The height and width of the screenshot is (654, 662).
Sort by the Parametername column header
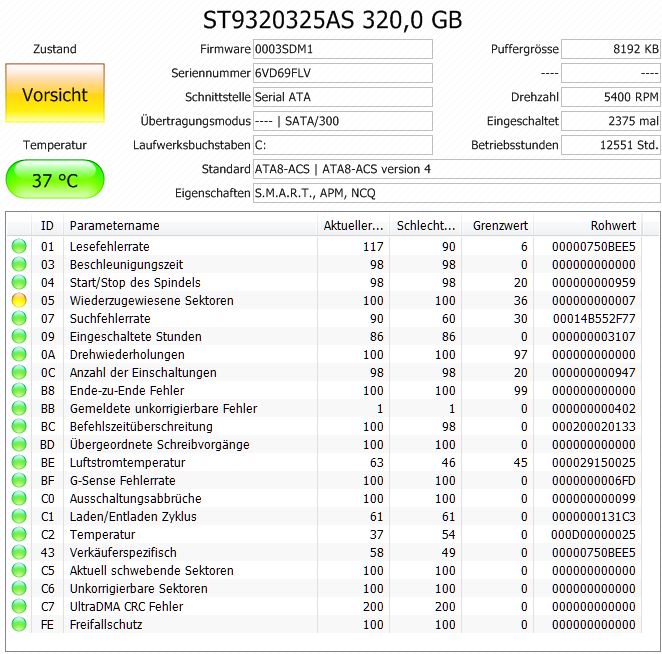pyautogui.click(x=190, y=225)
